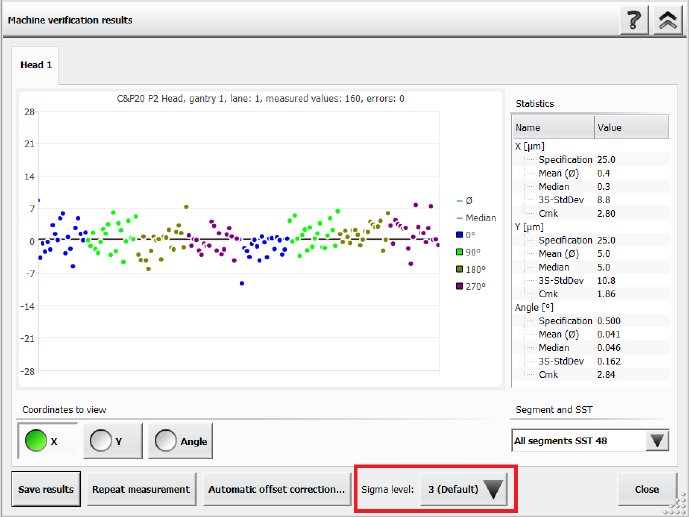The image size is (689, 517).
Task: Click the Save results button
Action: pos(46,489)
